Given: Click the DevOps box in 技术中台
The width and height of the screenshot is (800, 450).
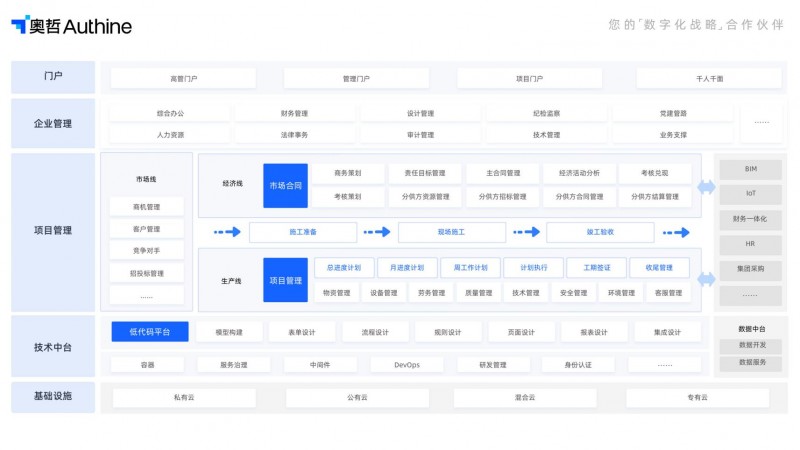Looking at the screenshot, I should (x=406, y=365).
